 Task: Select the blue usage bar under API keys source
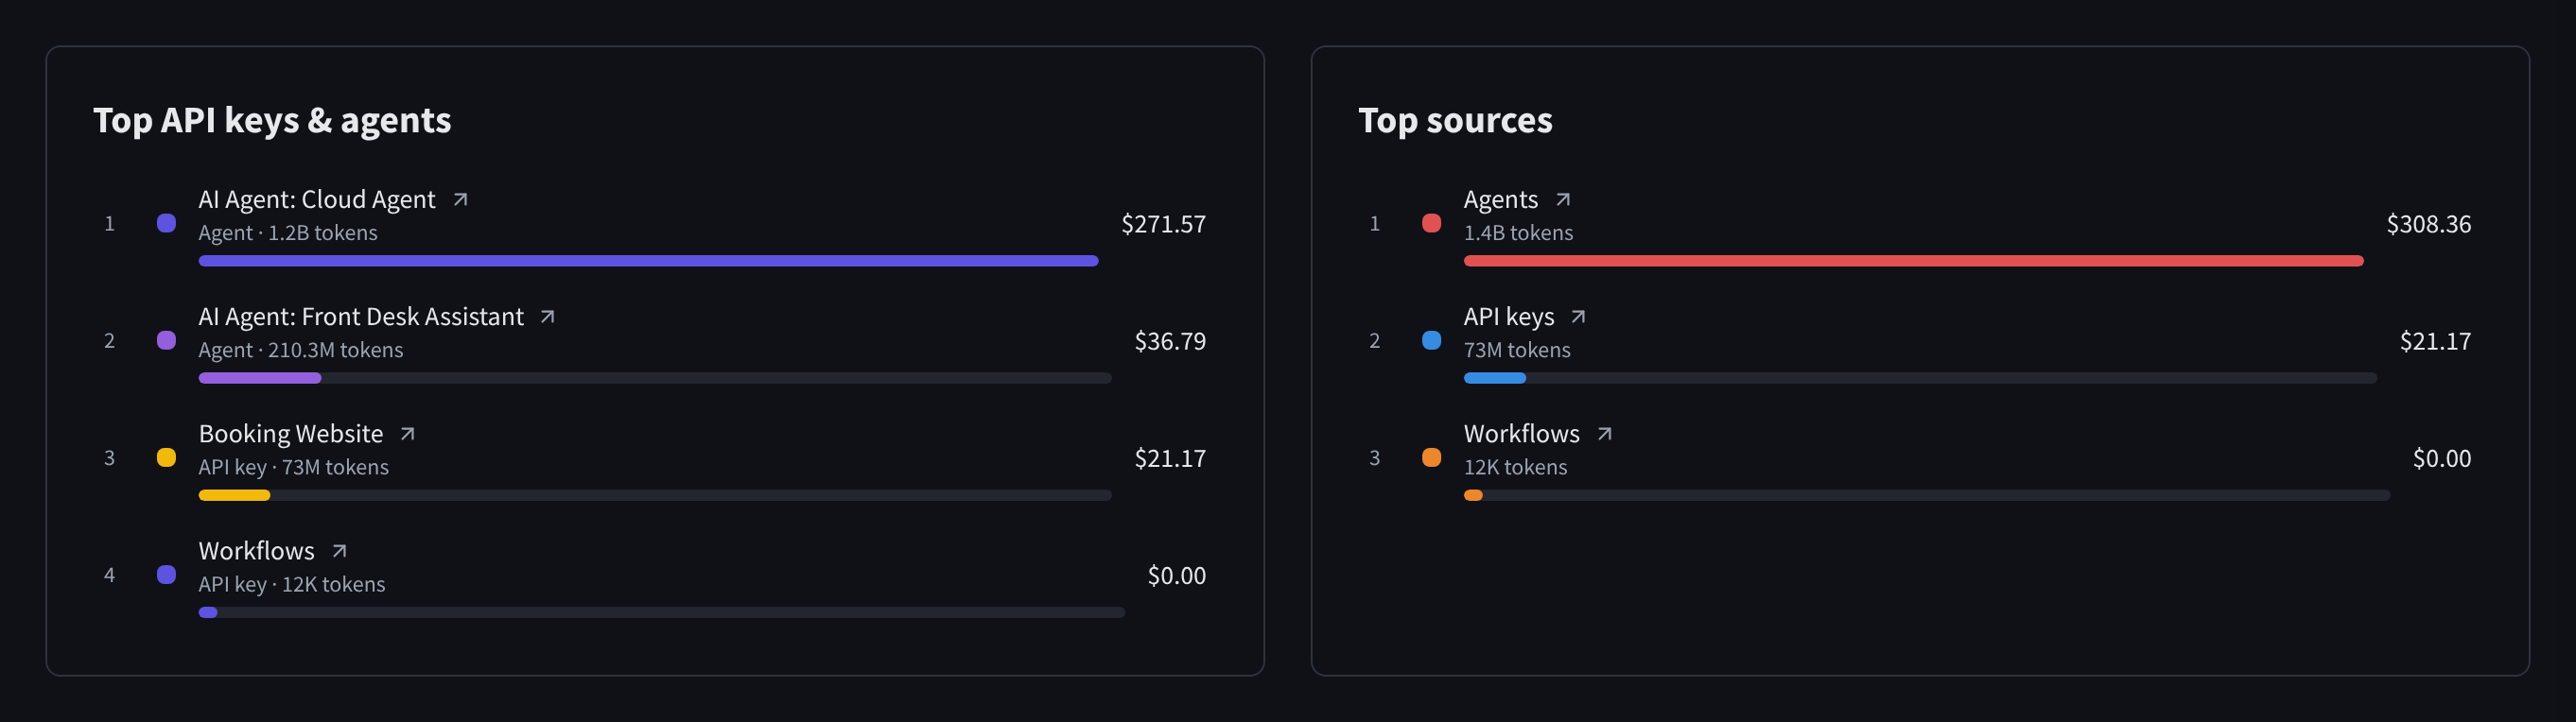[x=1495, y=378]
